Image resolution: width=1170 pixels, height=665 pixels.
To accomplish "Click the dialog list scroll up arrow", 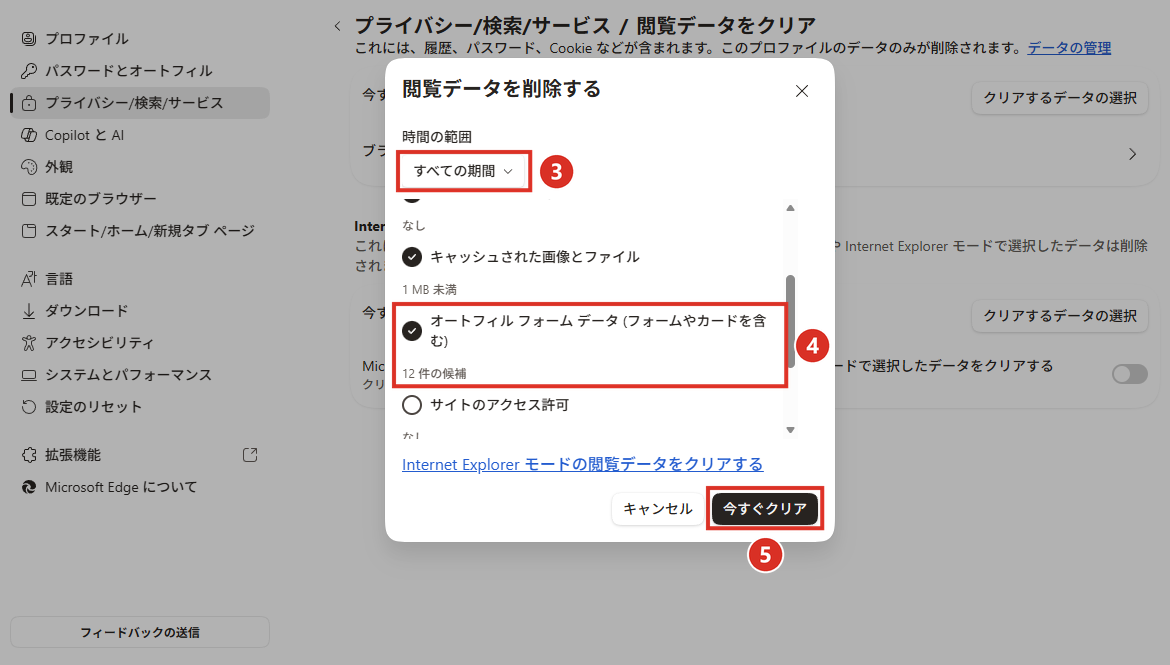I will [790, 207].
